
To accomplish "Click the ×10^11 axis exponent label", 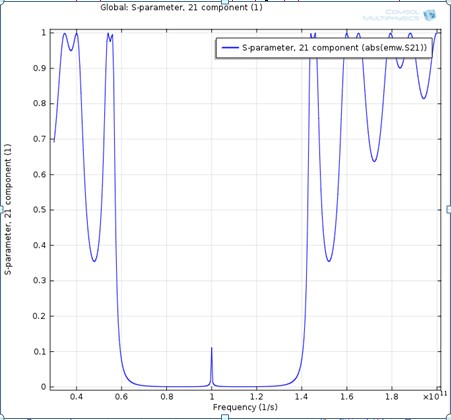I will [434, 396].
